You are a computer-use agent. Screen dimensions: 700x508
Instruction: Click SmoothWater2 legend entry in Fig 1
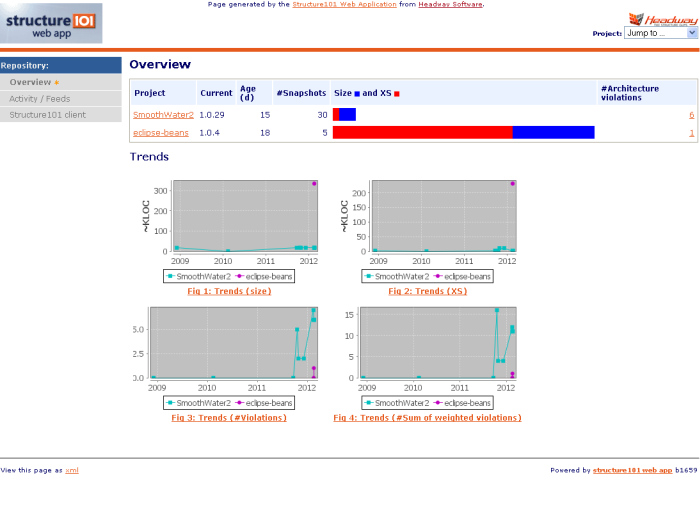(x=199, y=276)
